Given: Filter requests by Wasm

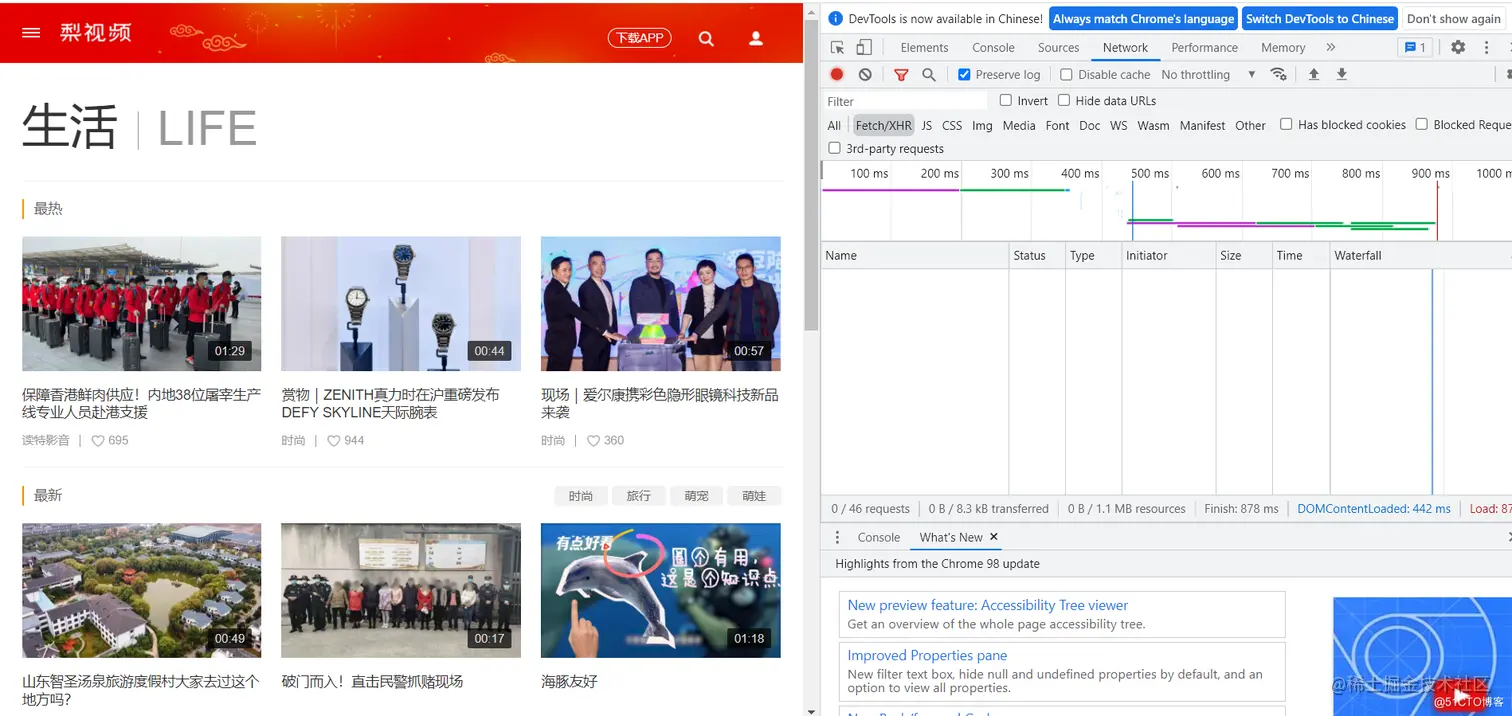Looking at the screenshot, I should [x=1153, y=125].
